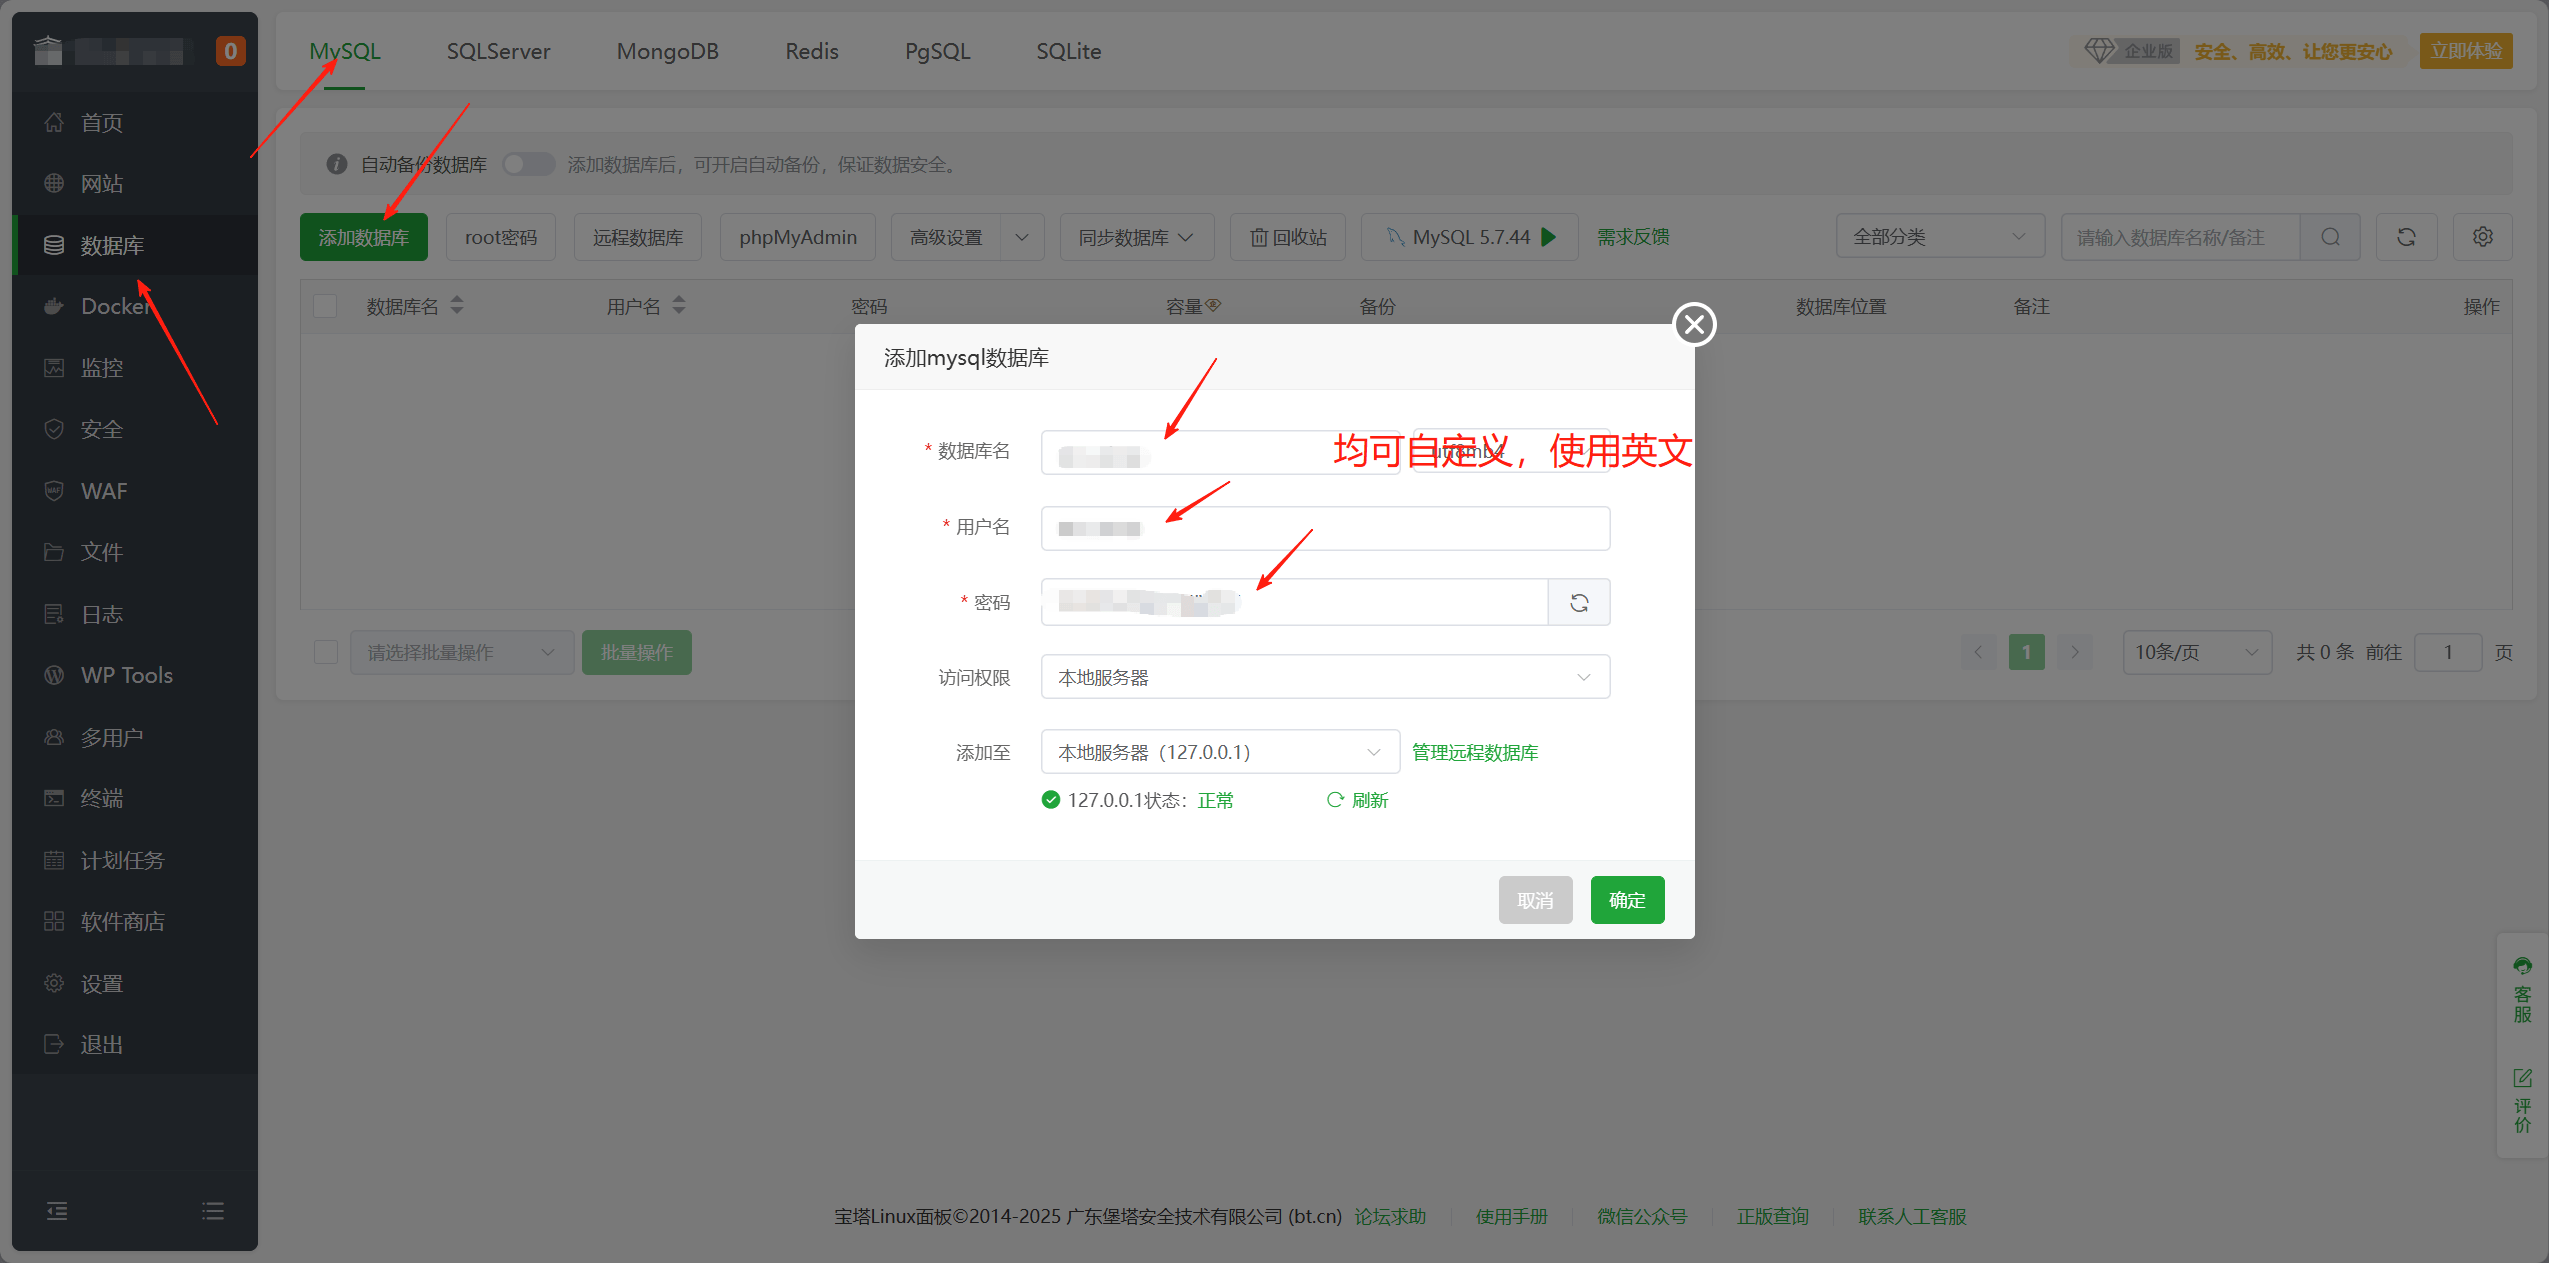Click the 客服 customer service icon
The height and width of the screenshot is (1263, 2549).
pyautogui.click(x=2522, y=966)
